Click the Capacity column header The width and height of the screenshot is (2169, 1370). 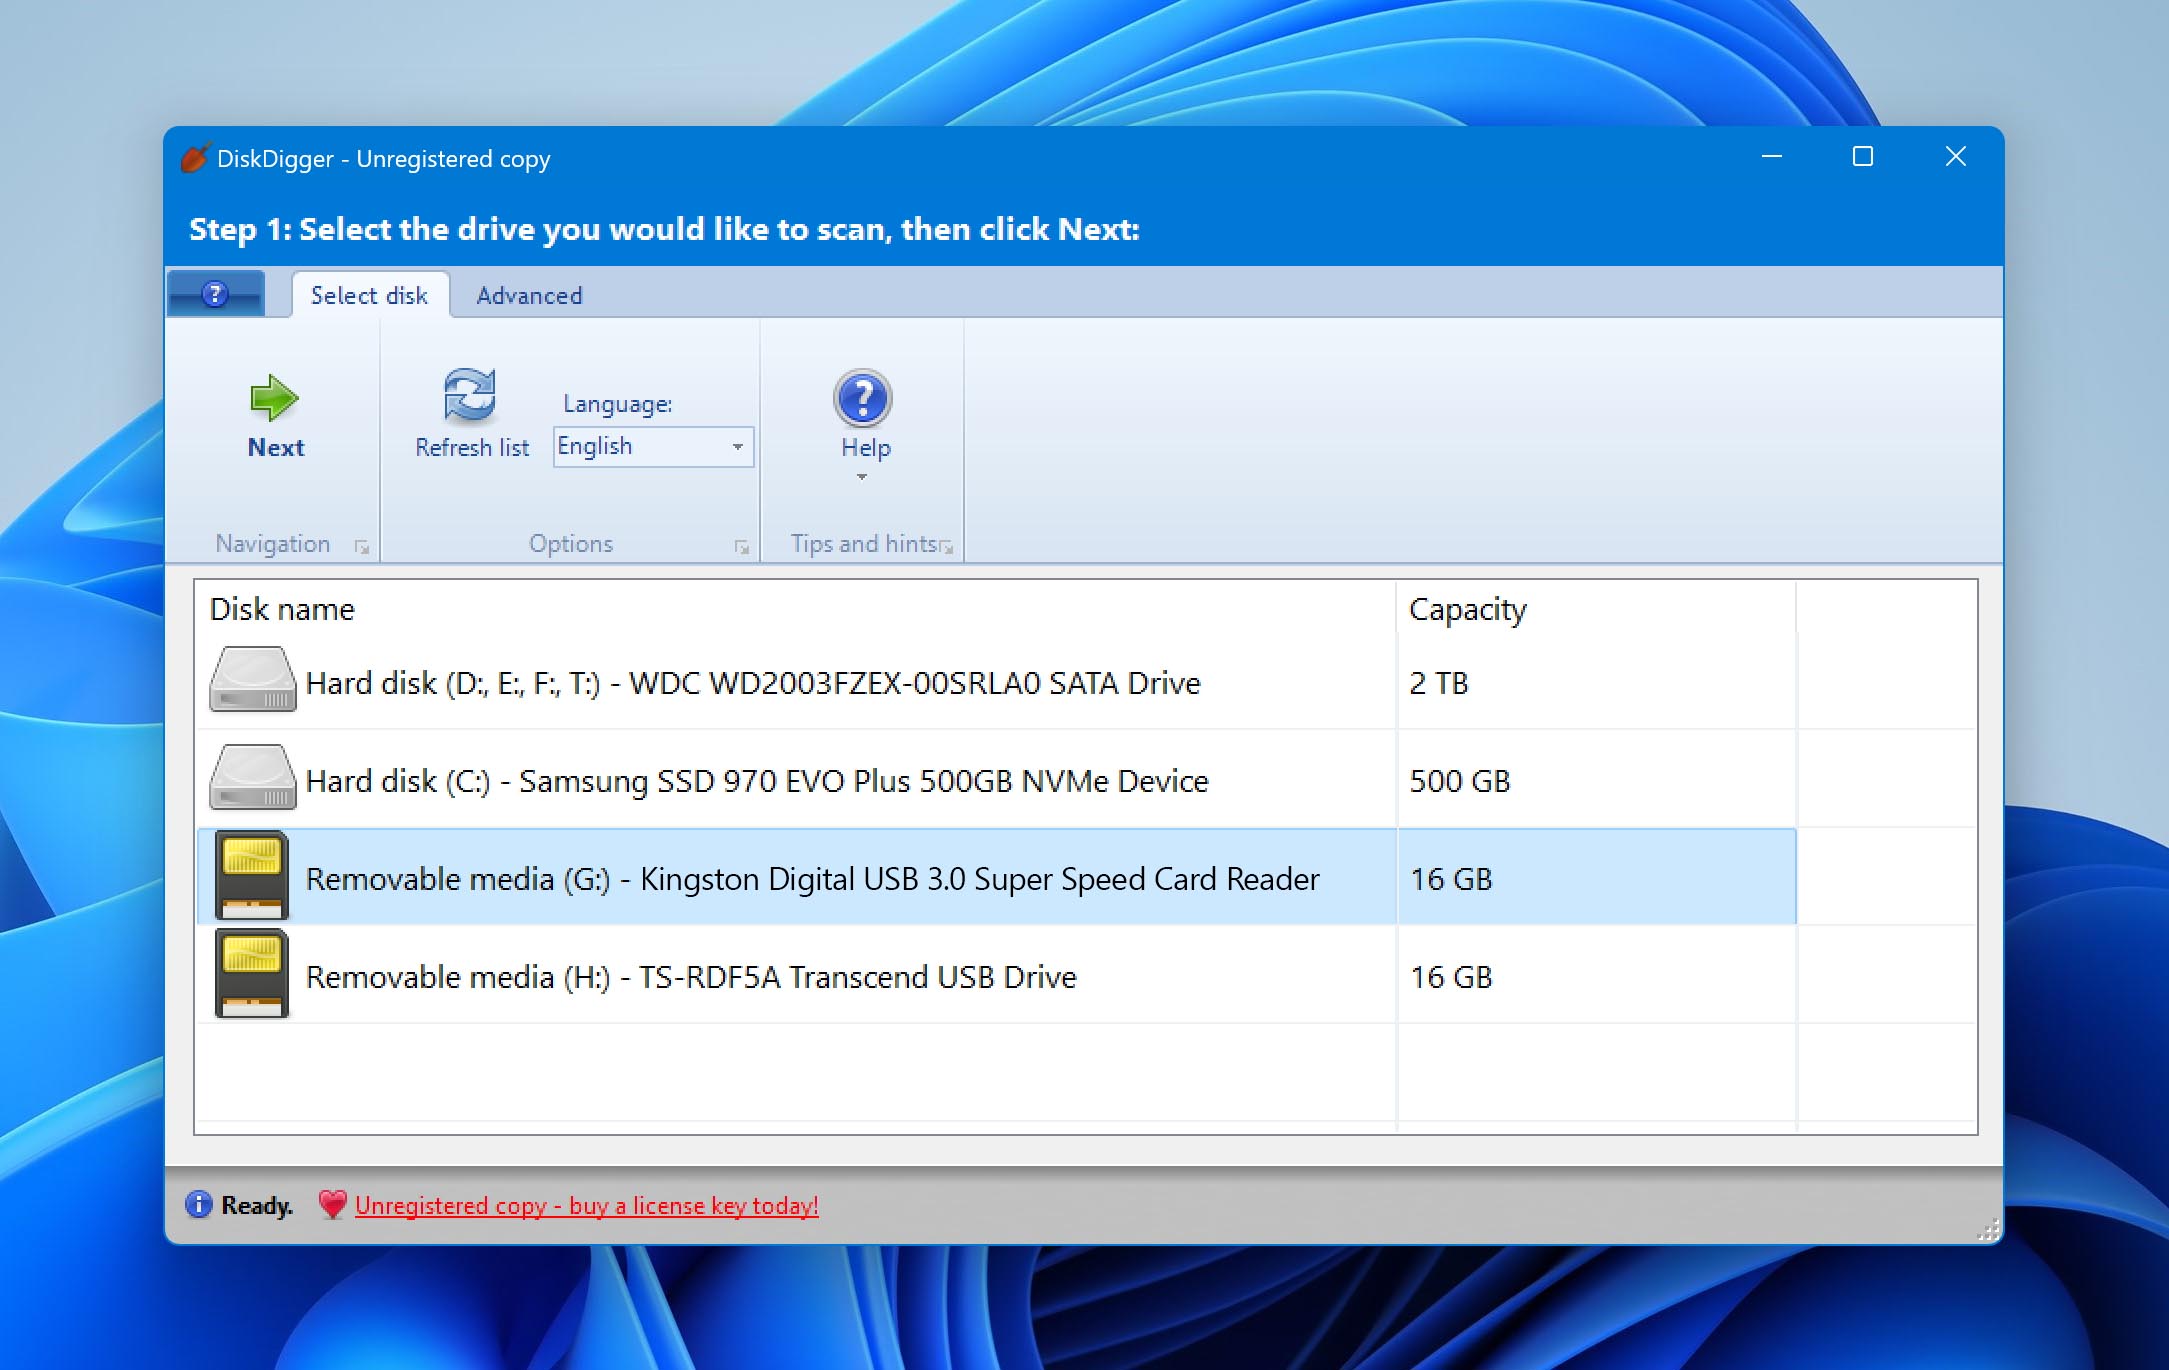1596,609
